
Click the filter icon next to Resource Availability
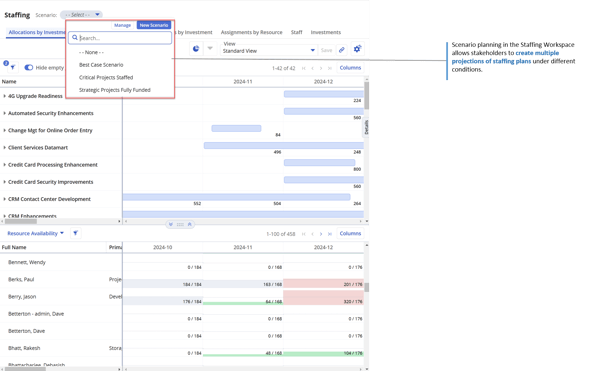pos(75,233)
